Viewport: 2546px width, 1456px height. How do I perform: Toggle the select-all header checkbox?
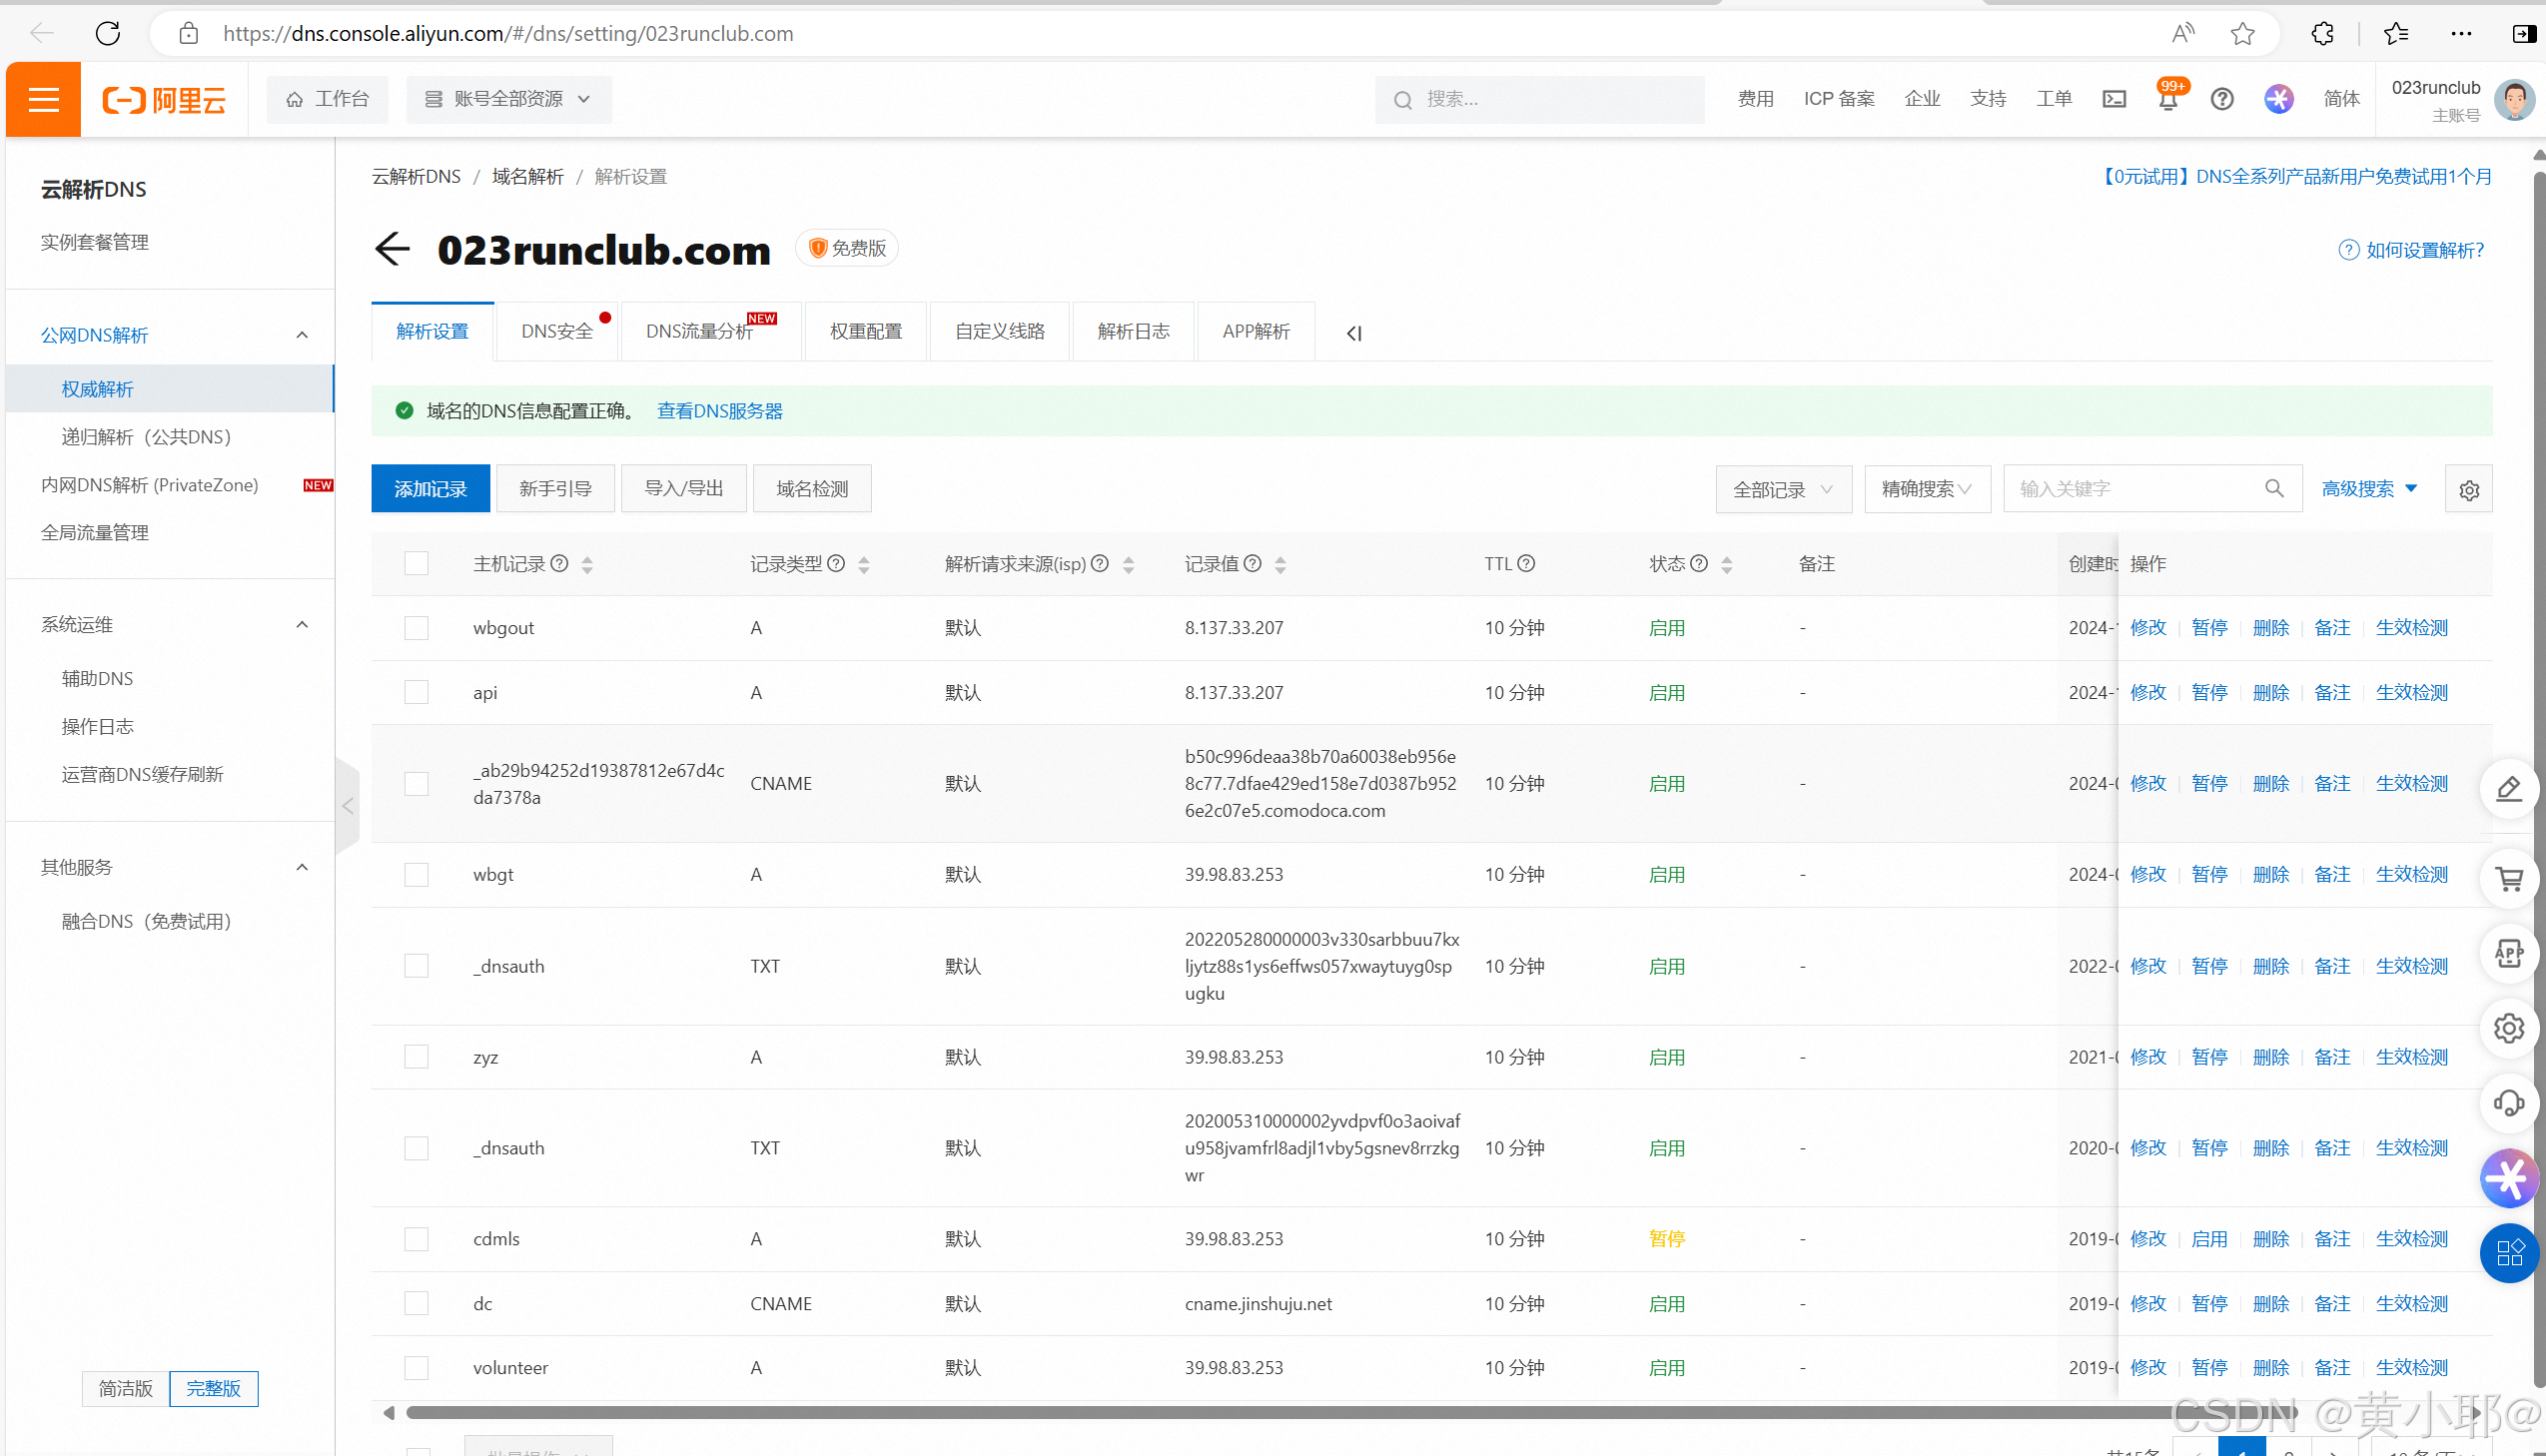pos(416,564)
